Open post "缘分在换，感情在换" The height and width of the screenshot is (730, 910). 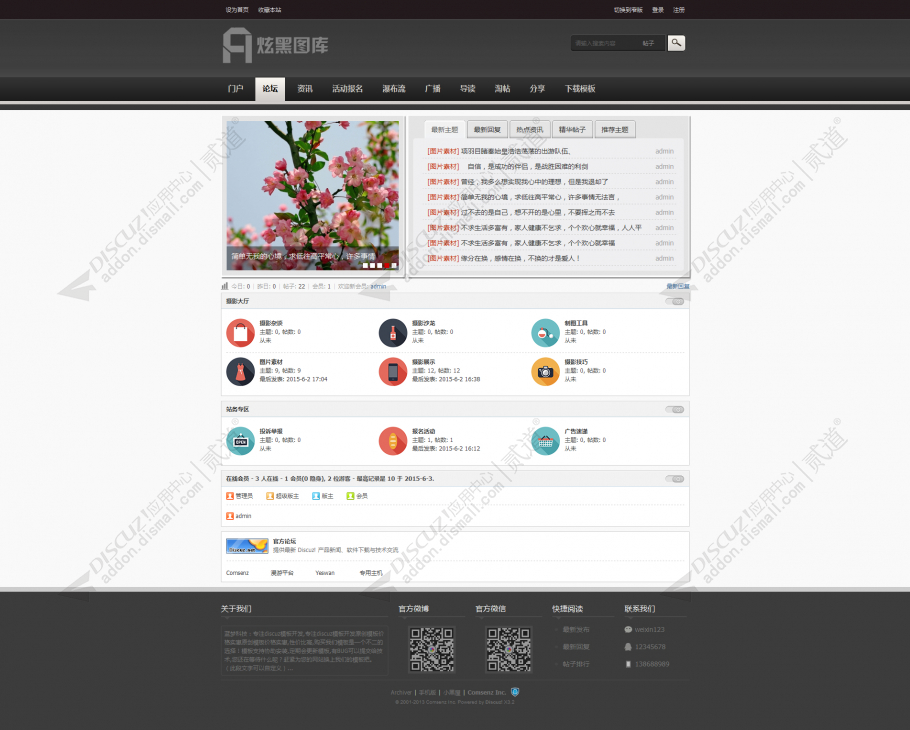coord(520,258)
